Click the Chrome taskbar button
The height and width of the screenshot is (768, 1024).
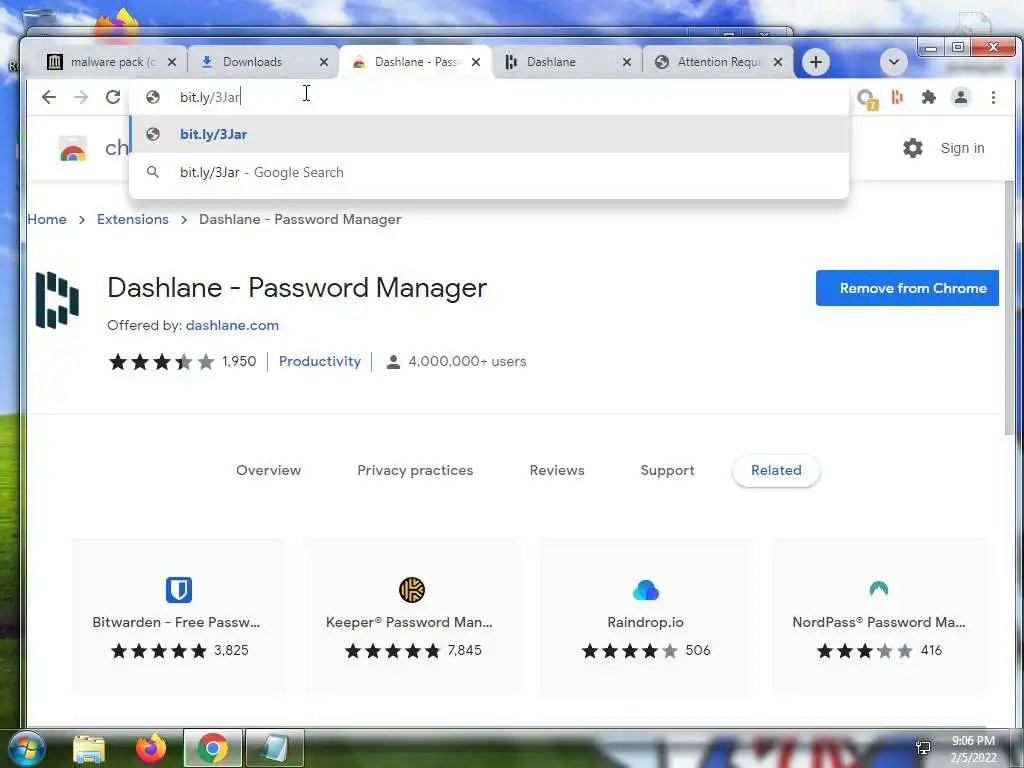pyautogui.click(x=213, y=748)
